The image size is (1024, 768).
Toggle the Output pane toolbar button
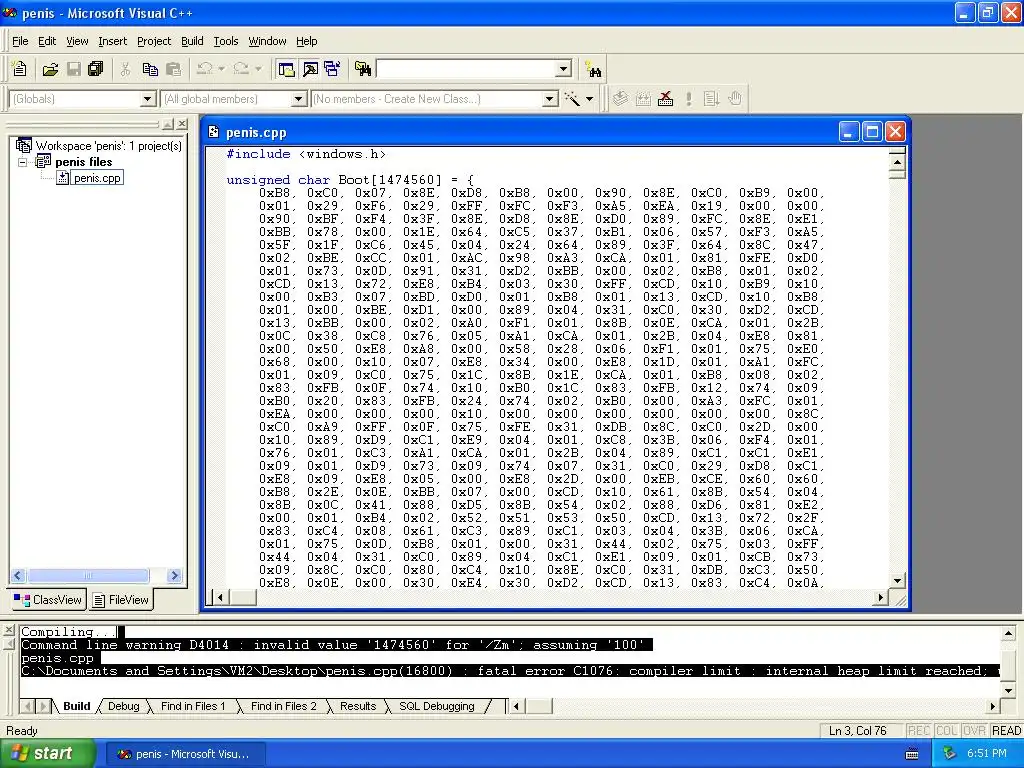[x=310, y=69]
